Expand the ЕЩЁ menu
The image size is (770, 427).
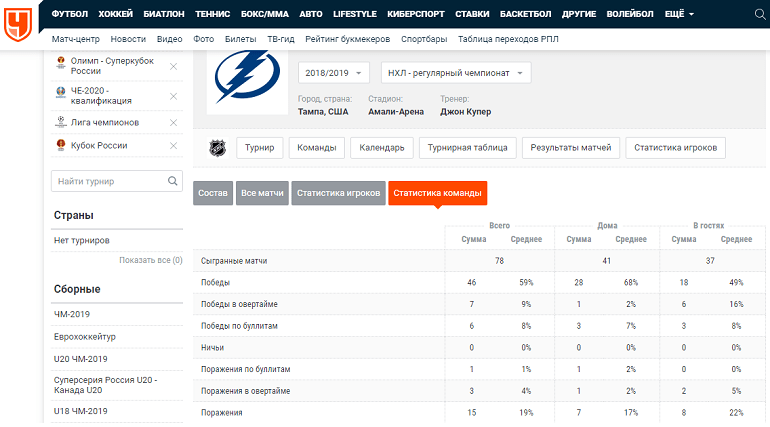pyautogui.click(x=679, y=14)
